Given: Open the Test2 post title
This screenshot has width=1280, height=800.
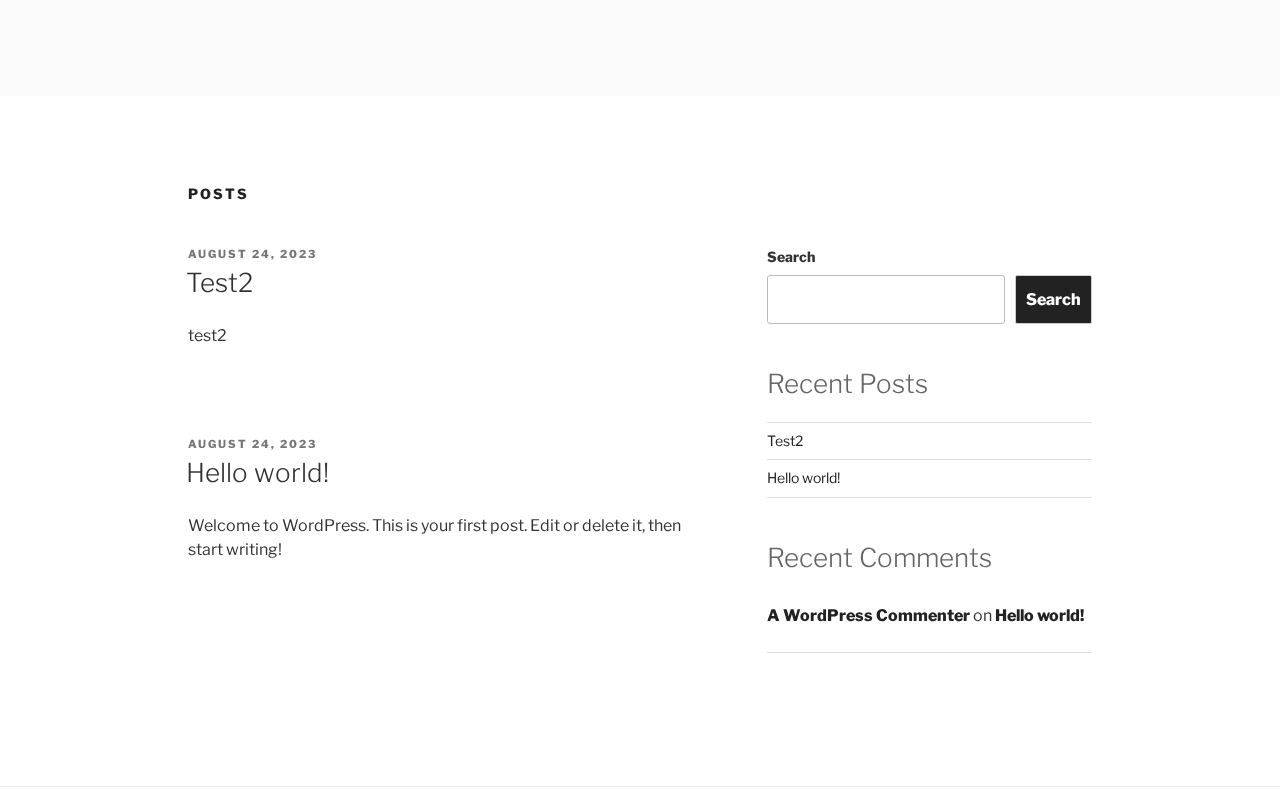Looking at the screenshot, I should click(x=220, y=283).
